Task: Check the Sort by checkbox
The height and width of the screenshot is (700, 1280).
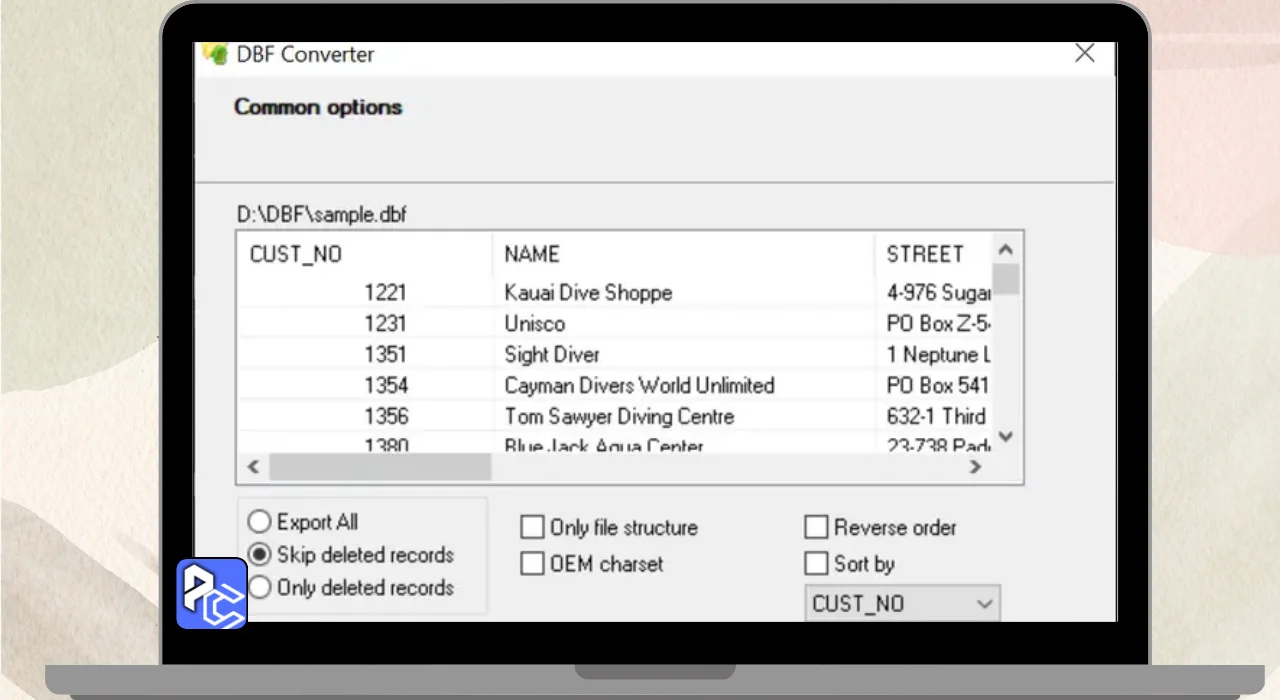Action: coord(817,564)
